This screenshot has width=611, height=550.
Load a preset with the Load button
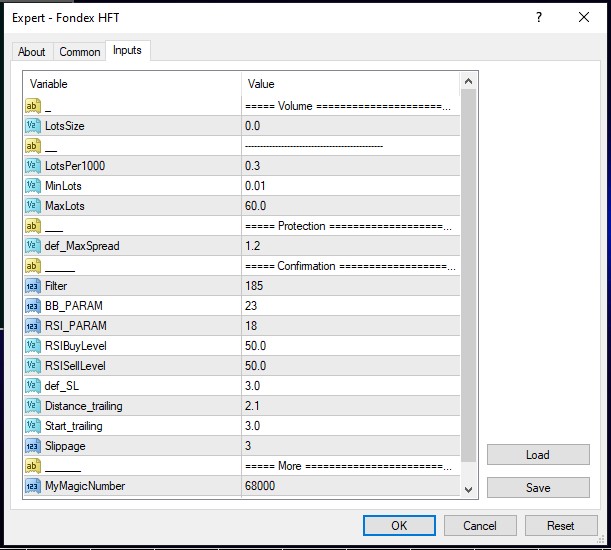point(538,455)
